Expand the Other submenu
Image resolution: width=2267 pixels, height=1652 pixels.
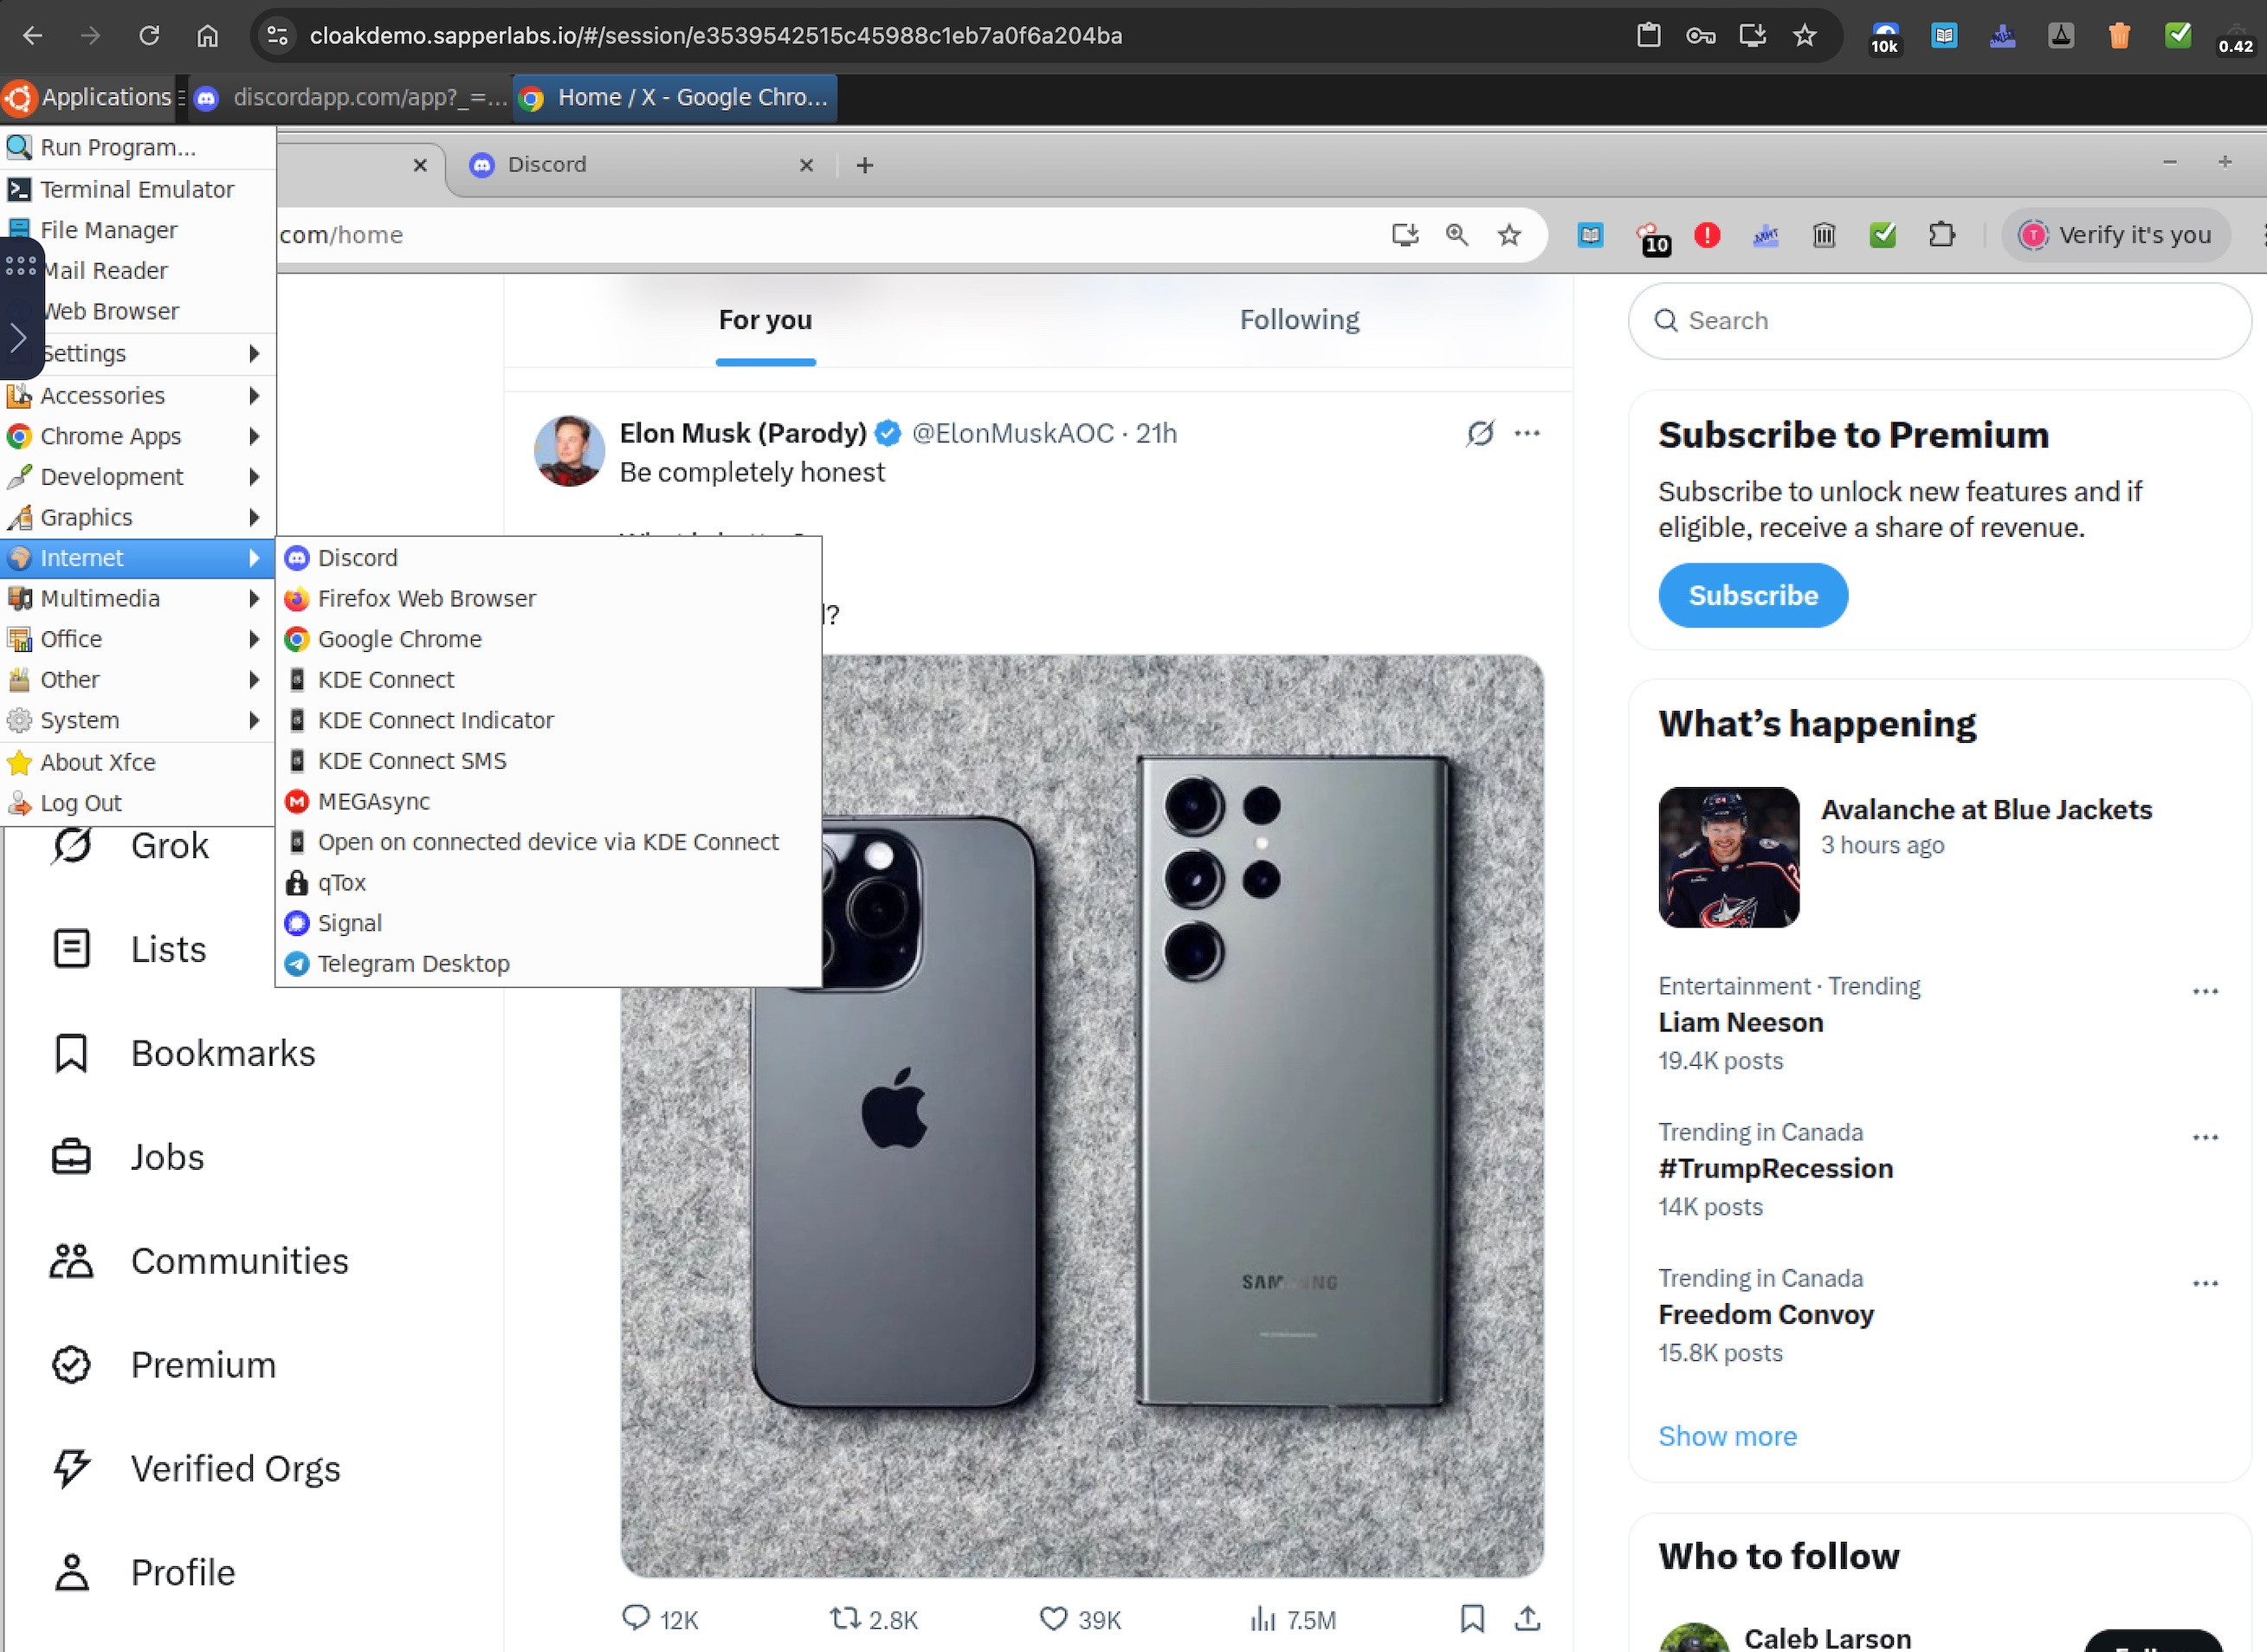tap(138, 680)
